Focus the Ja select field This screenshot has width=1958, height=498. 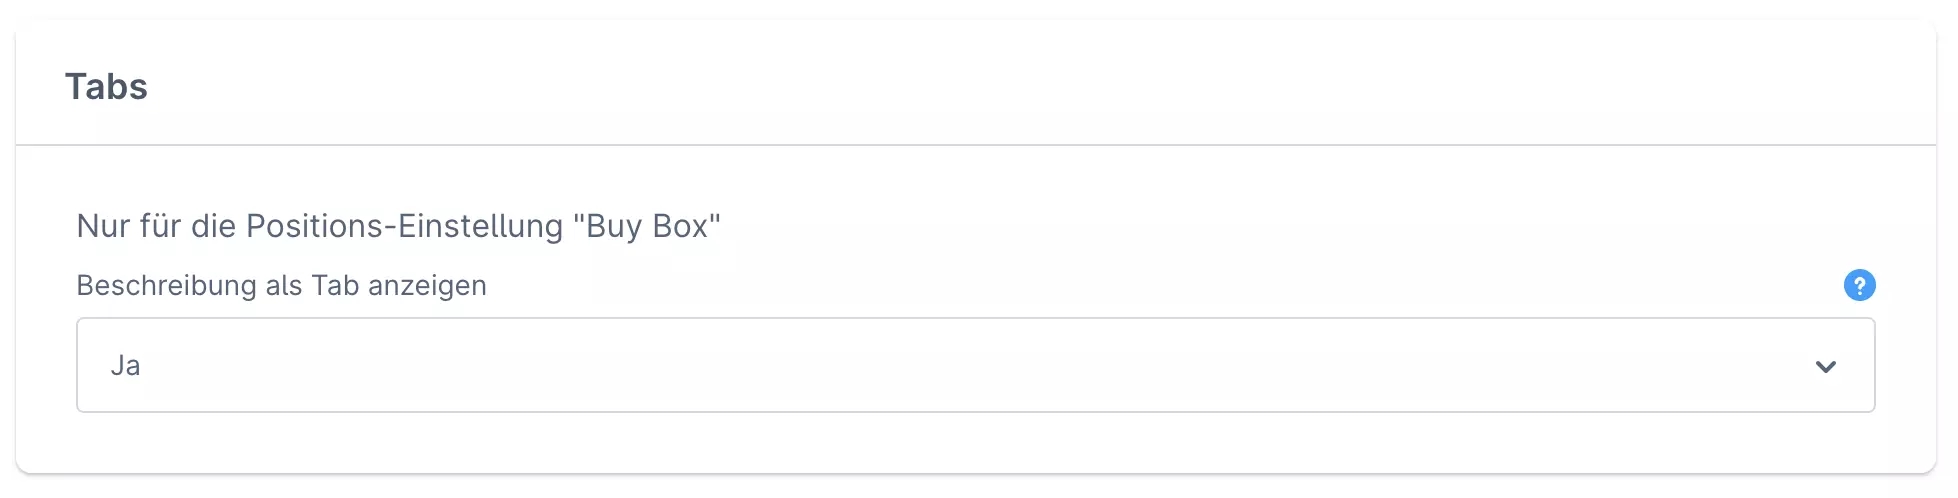coord(975,365)
